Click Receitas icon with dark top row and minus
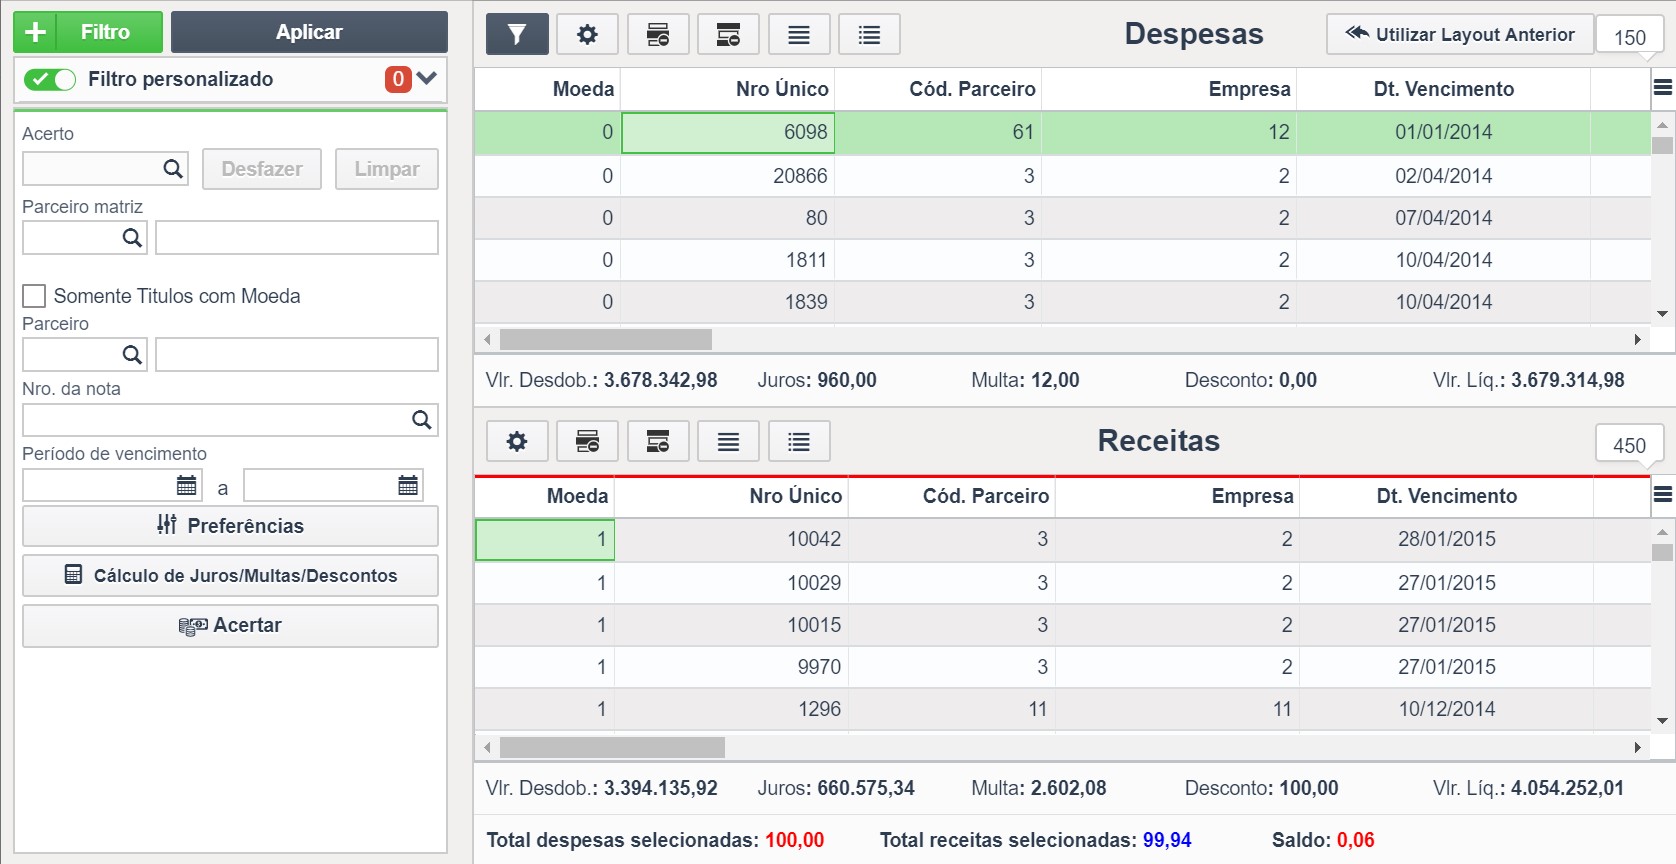This screenshot has width=1676, height=864. coord(658,441)
